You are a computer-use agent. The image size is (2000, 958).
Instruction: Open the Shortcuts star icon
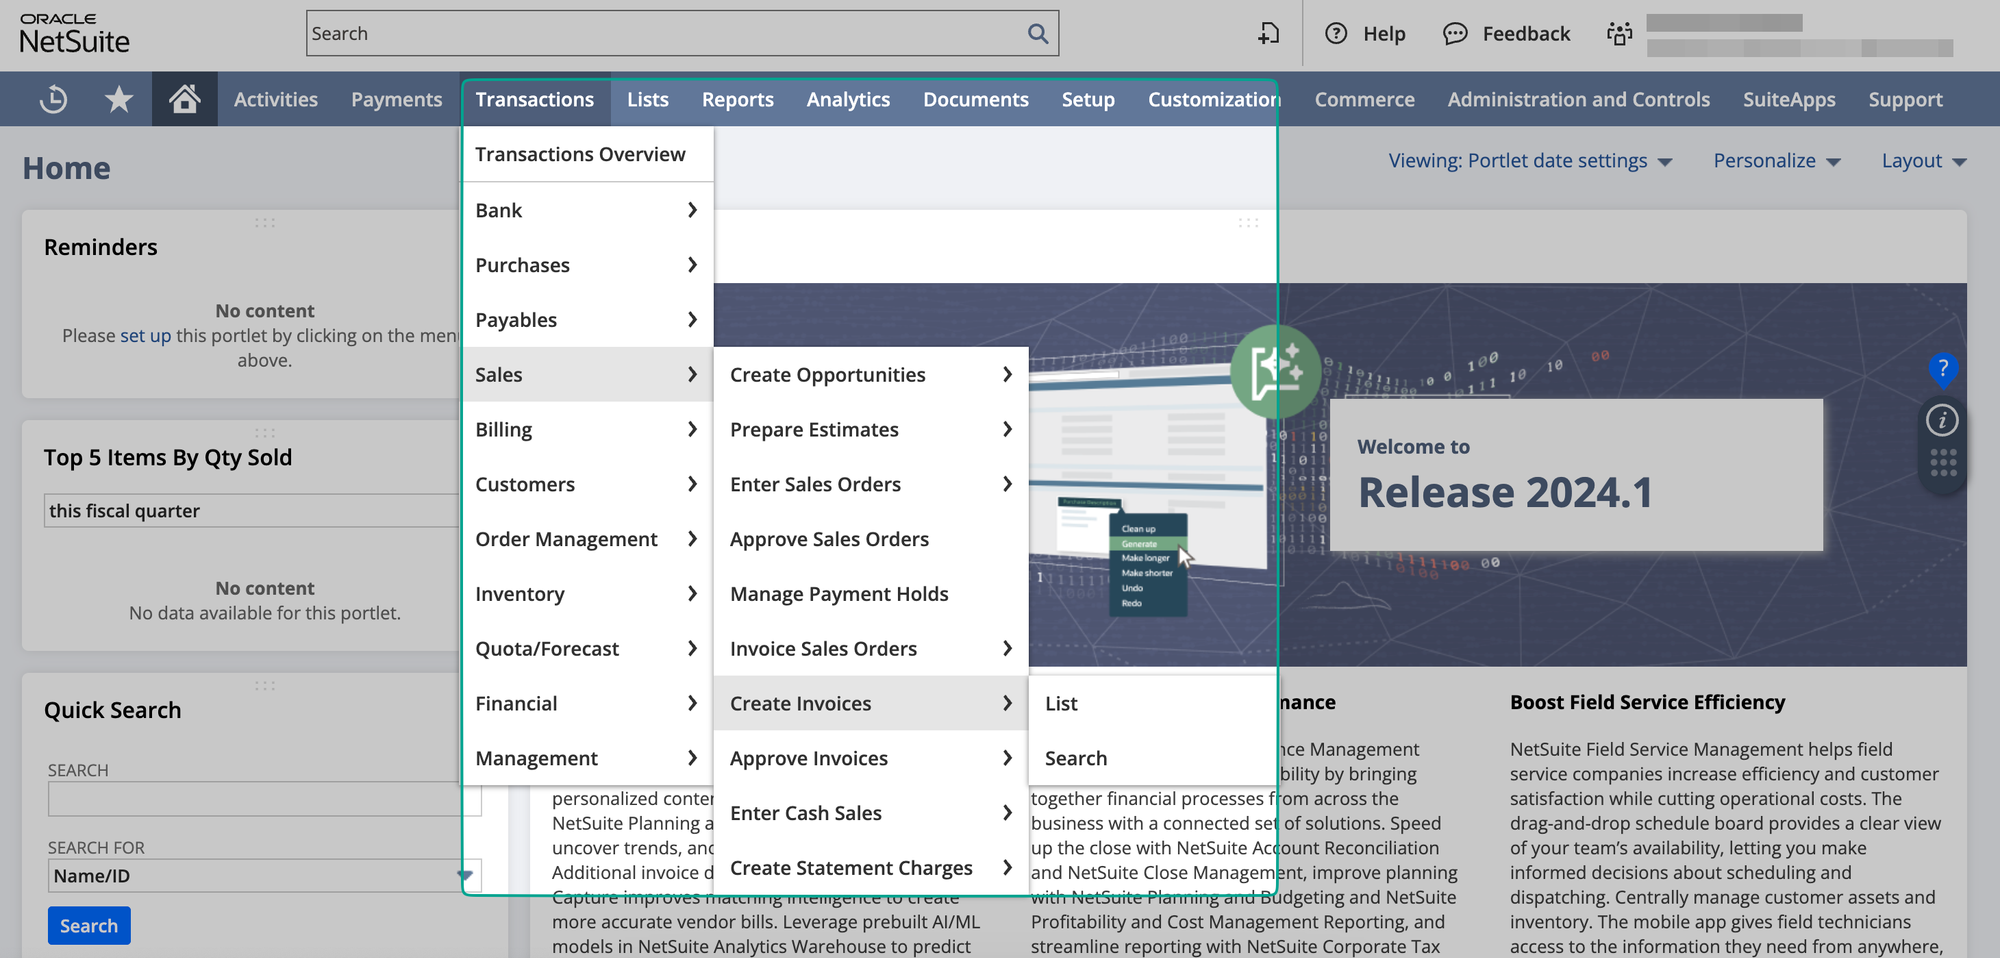(x=119, y=99)
